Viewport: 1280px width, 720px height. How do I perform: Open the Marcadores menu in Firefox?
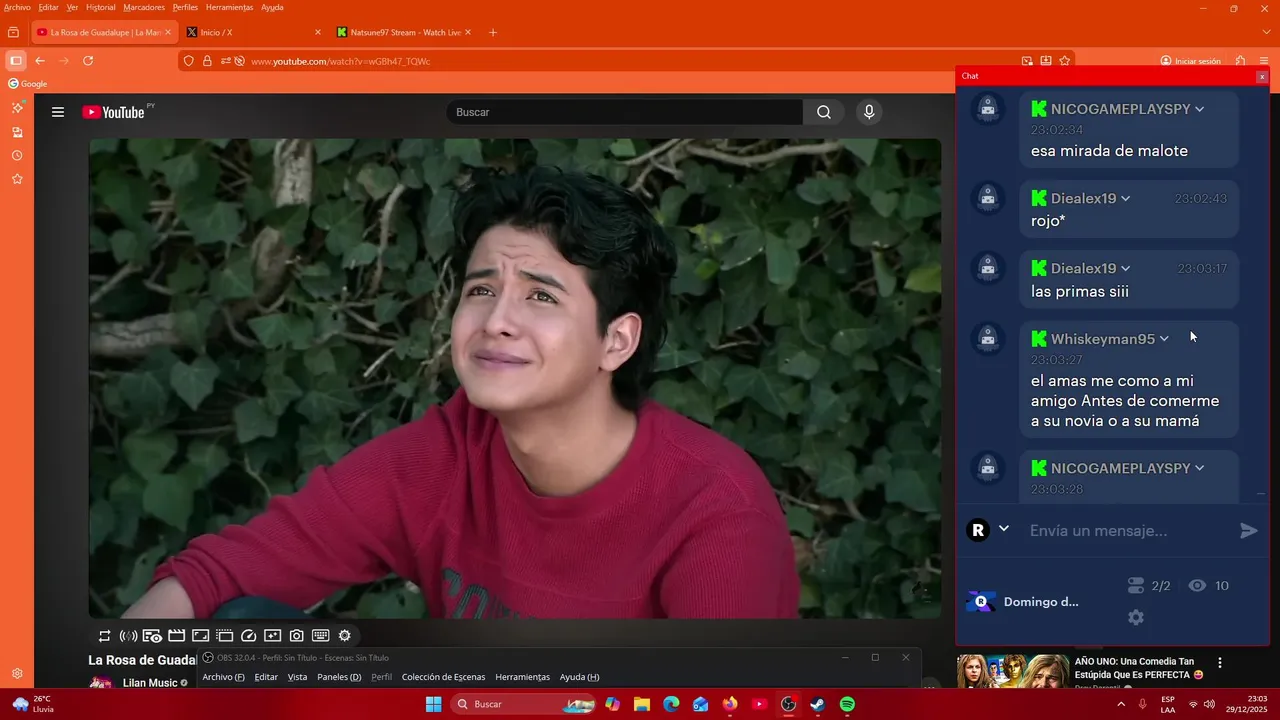click(144, 7)
